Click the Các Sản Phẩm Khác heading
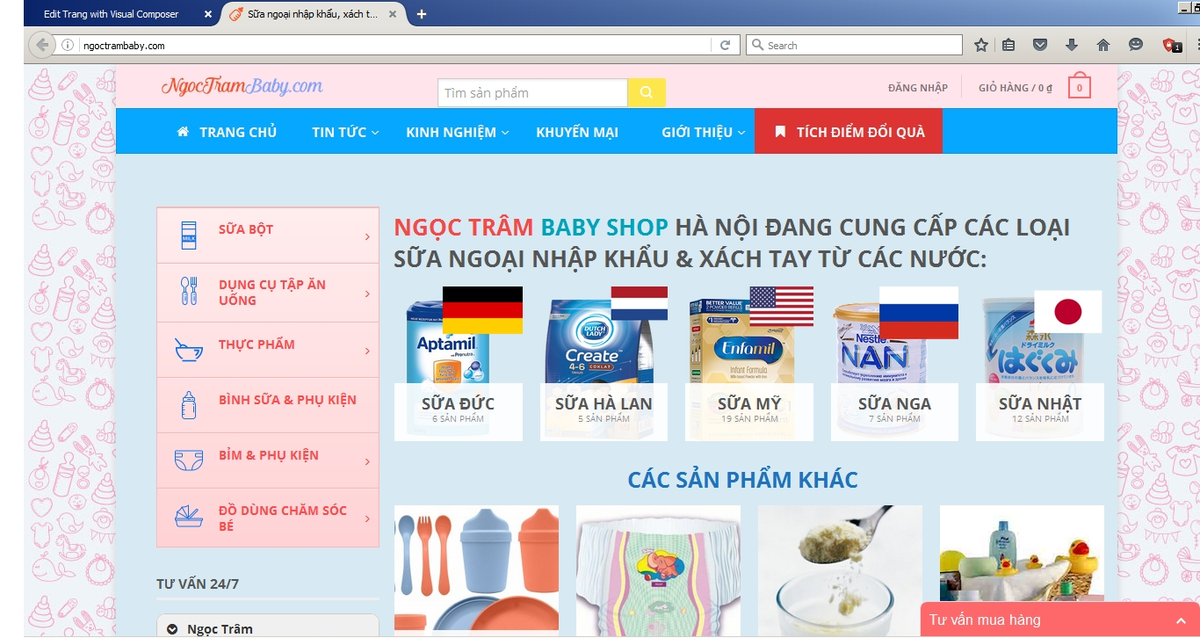 tap(743, 480)
